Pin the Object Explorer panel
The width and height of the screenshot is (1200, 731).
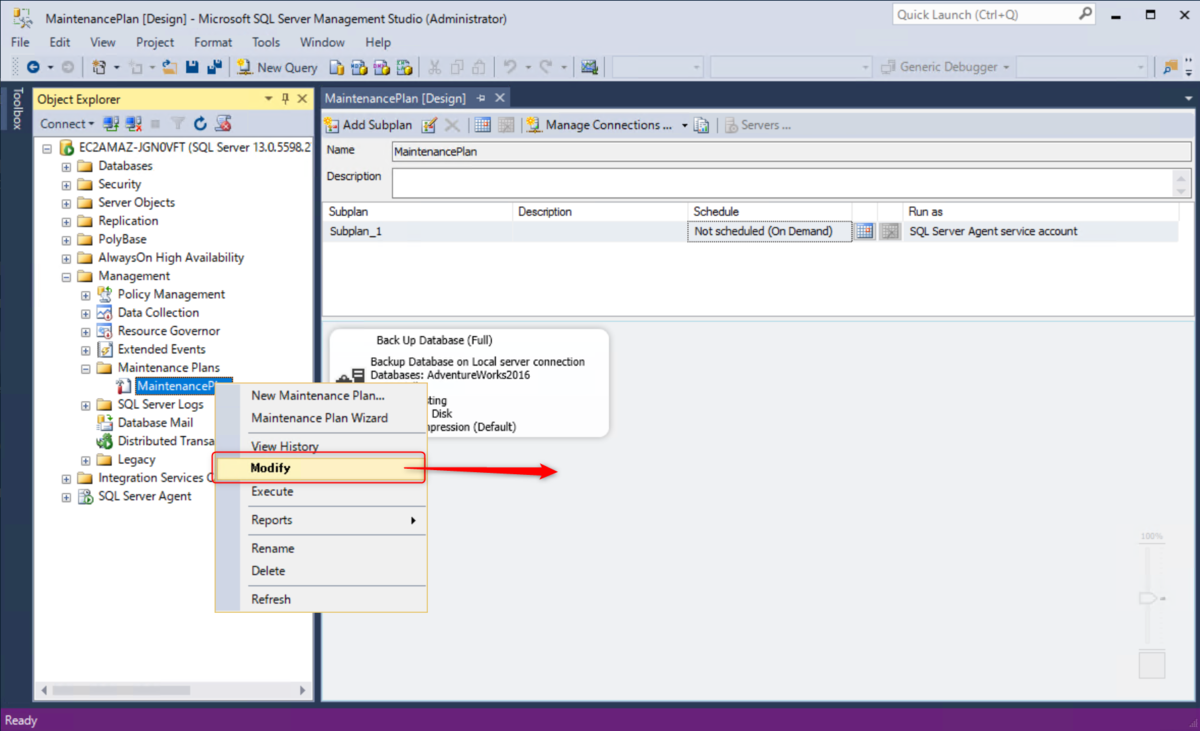(x=285, y=99)
